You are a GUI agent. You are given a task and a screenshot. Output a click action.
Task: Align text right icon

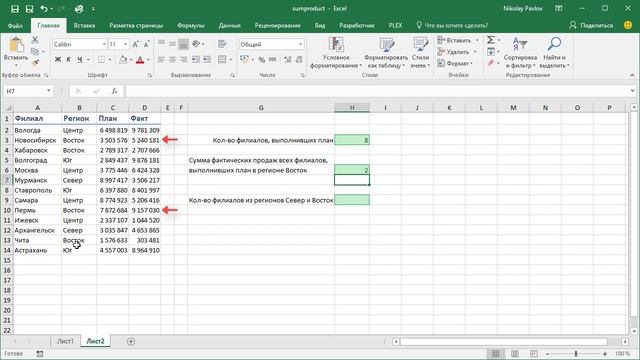pyautogui.click(x=184, y=60)
